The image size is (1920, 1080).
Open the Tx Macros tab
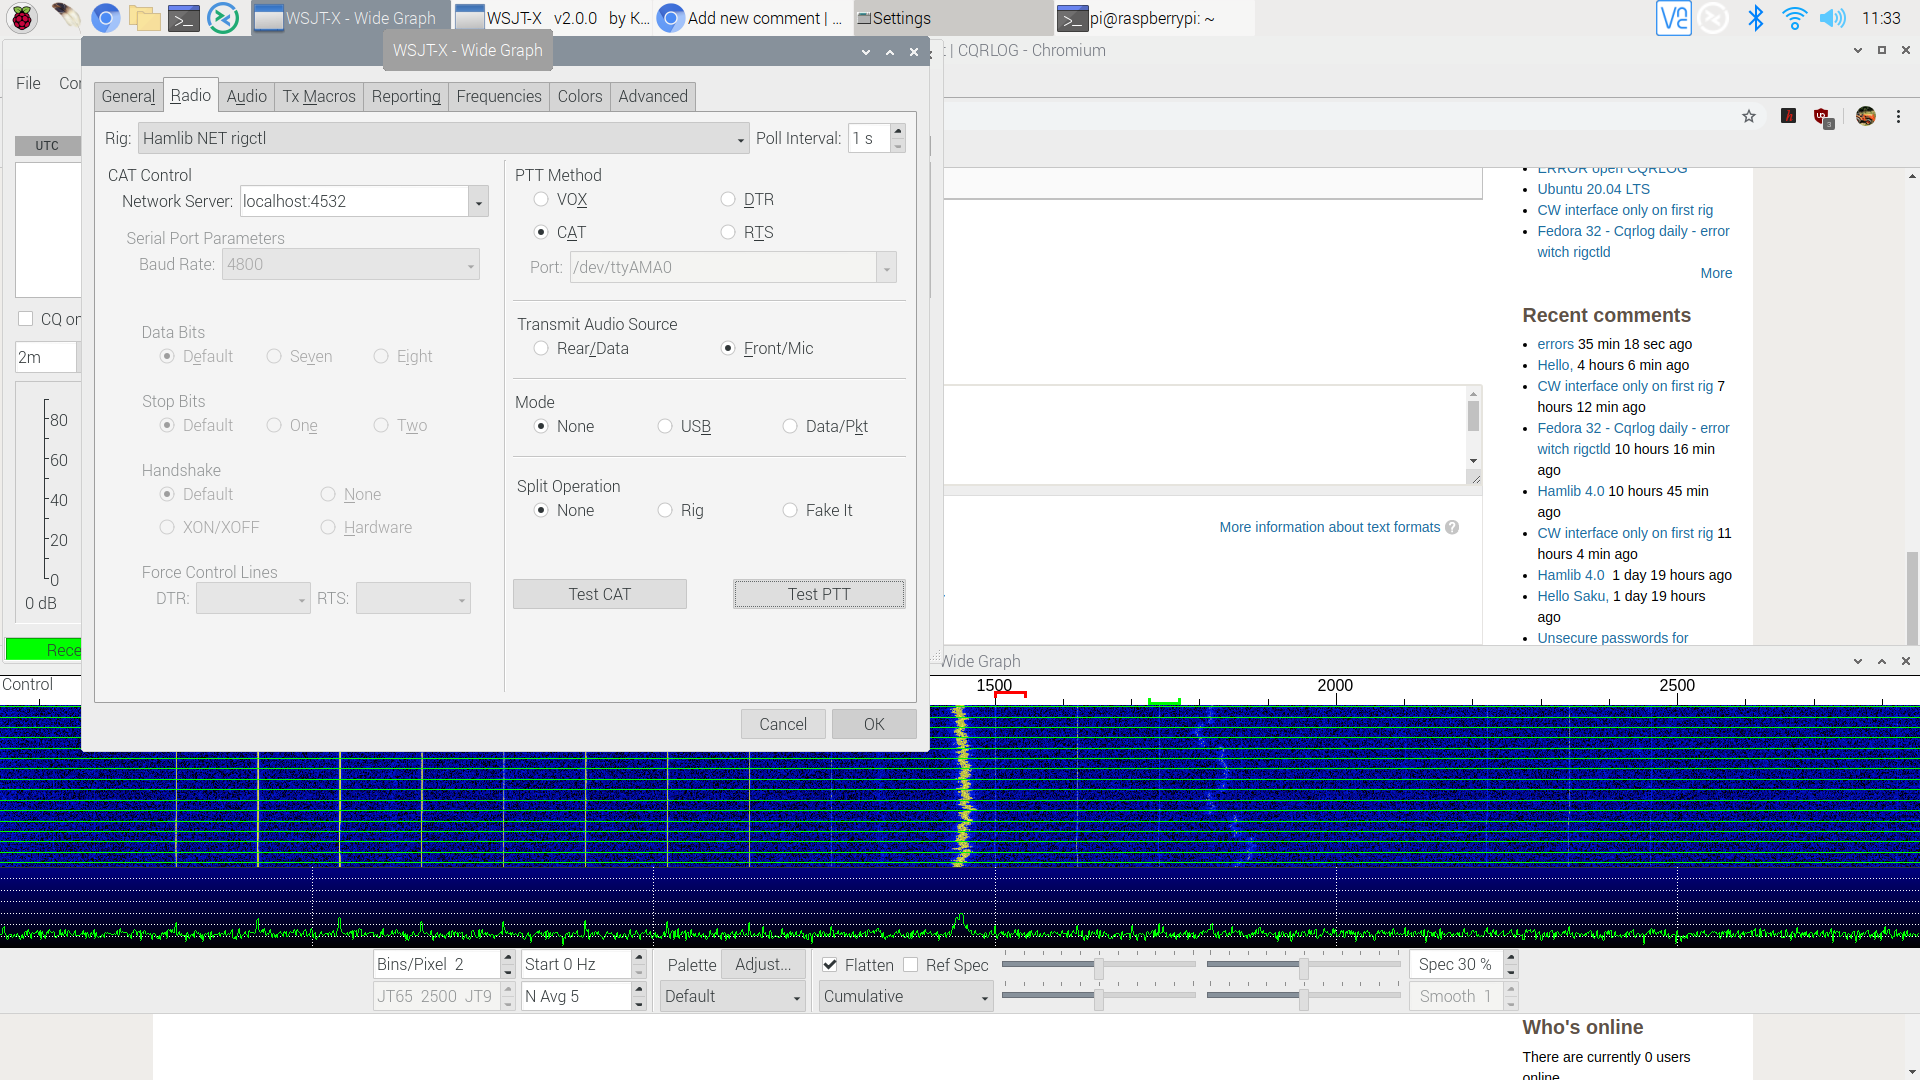(x=319, y=96)
